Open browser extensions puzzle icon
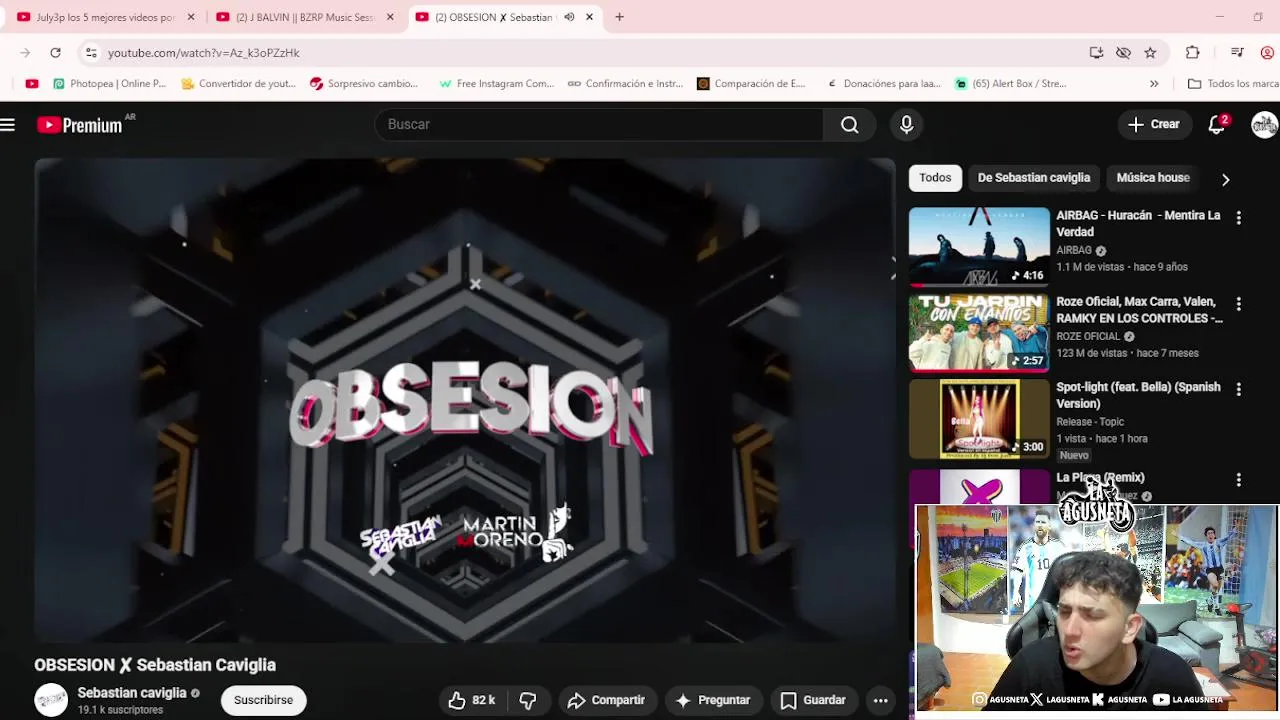The image size is (1280, 720). click(x=1192, y=52)
